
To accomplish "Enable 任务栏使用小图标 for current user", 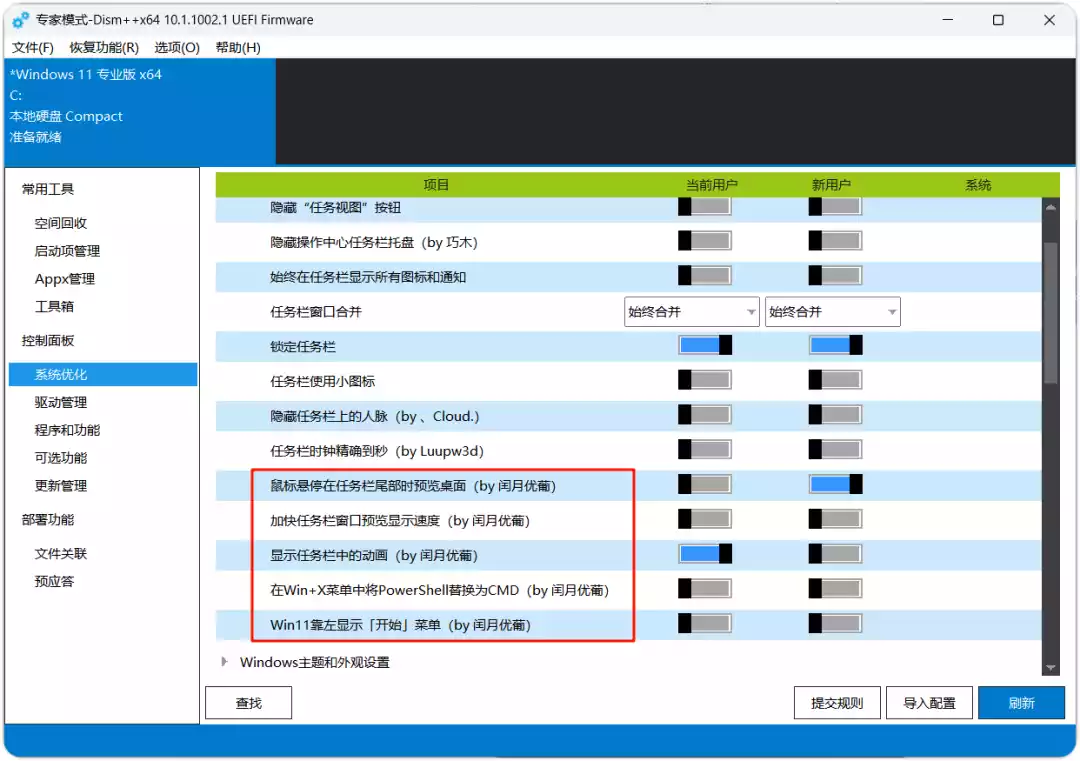I will click(705, 379).
